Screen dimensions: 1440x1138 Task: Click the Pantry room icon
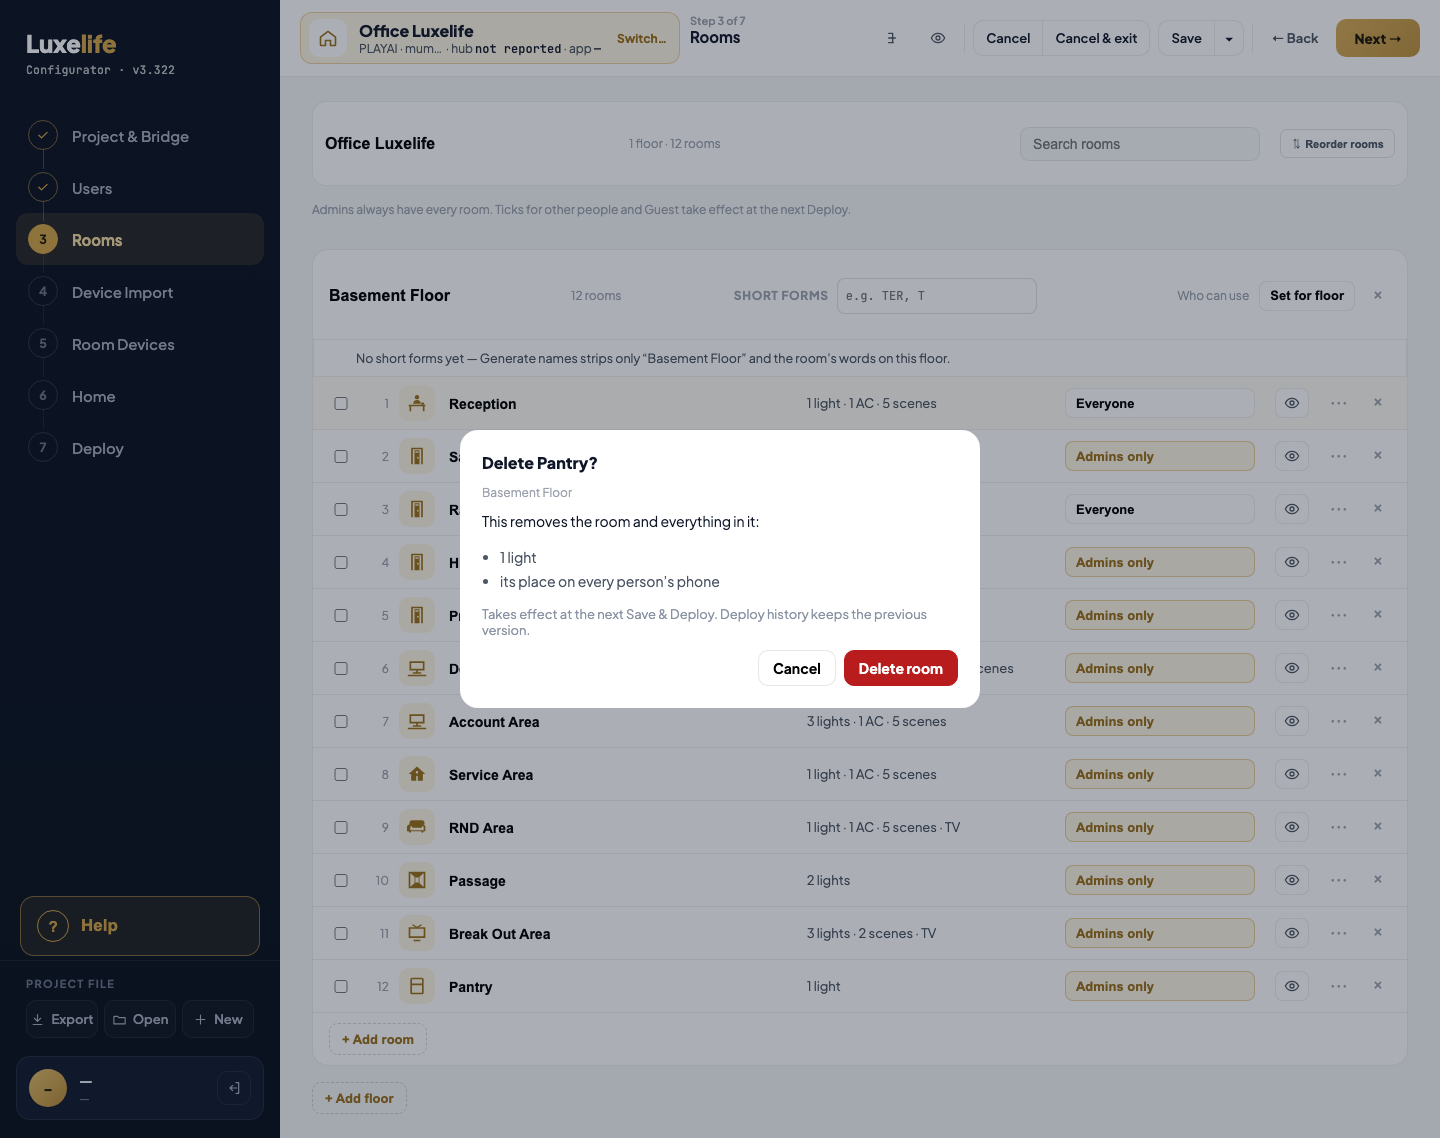(x=417, y=986)
